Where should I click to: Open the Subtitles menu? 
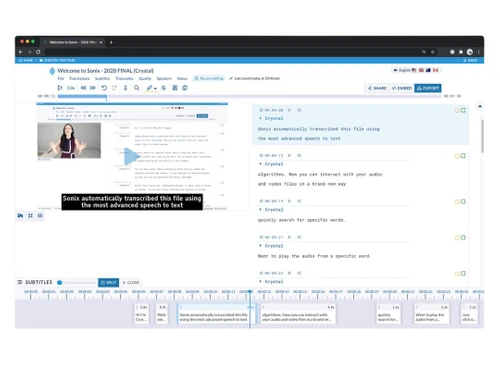102,78
